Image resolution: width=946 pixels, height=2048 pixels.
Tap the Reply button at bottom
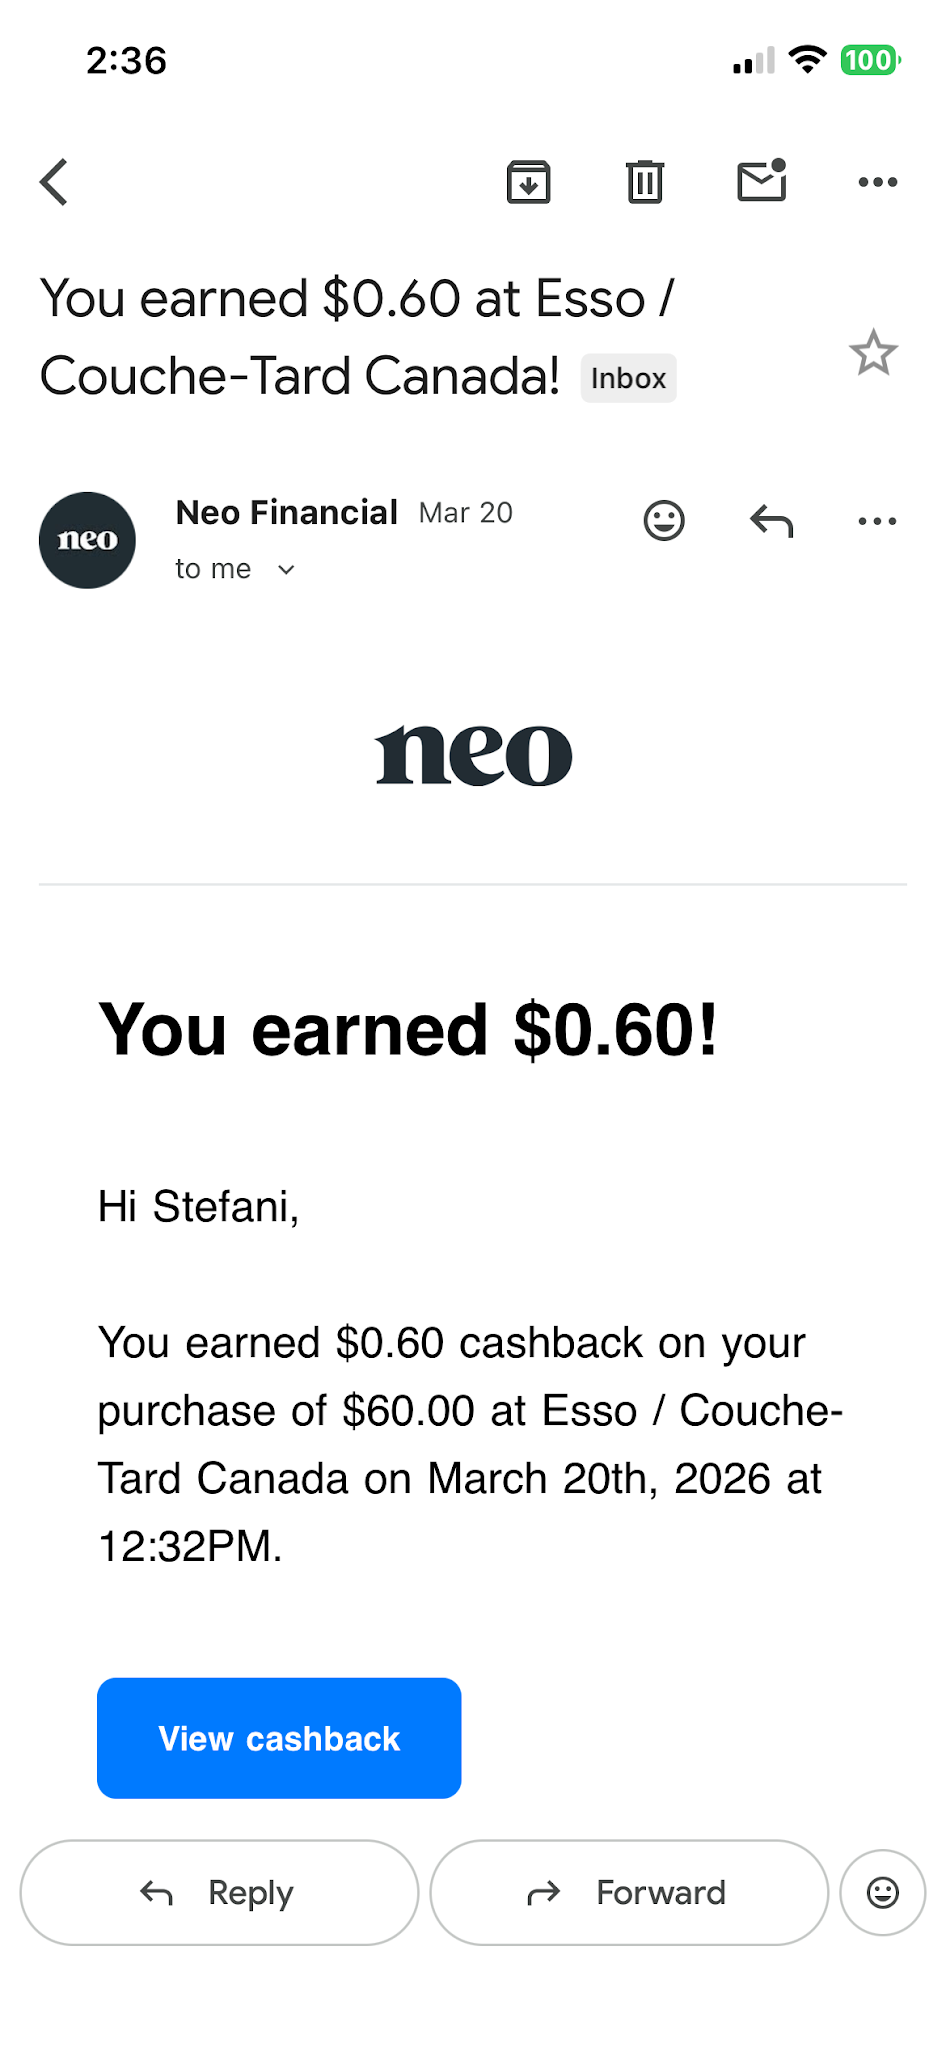(219, 1892)
